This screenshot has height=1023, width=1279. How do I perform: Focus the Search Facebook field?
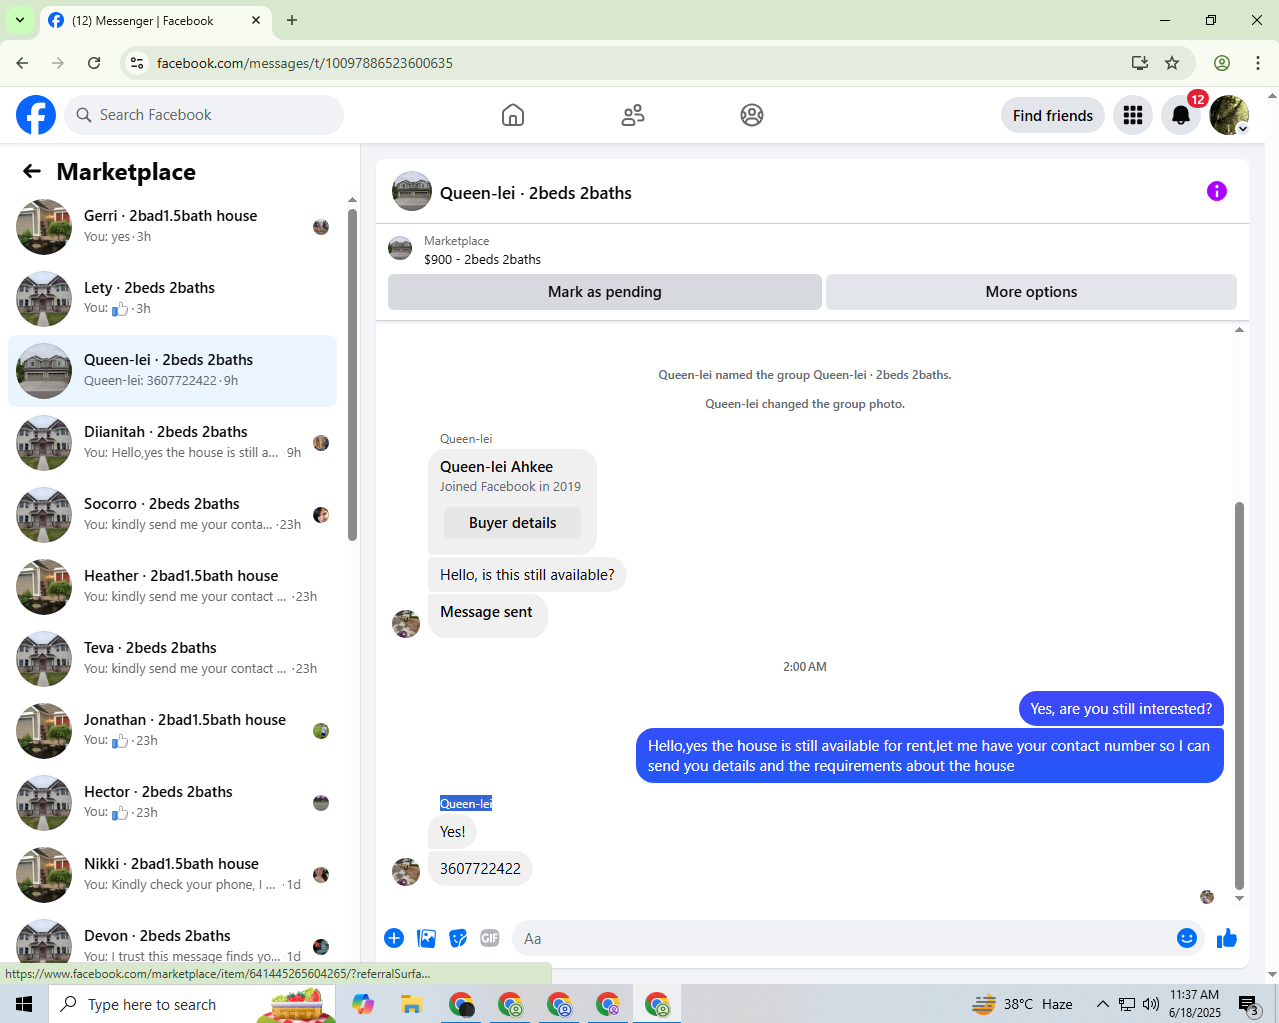pos(204,115)
